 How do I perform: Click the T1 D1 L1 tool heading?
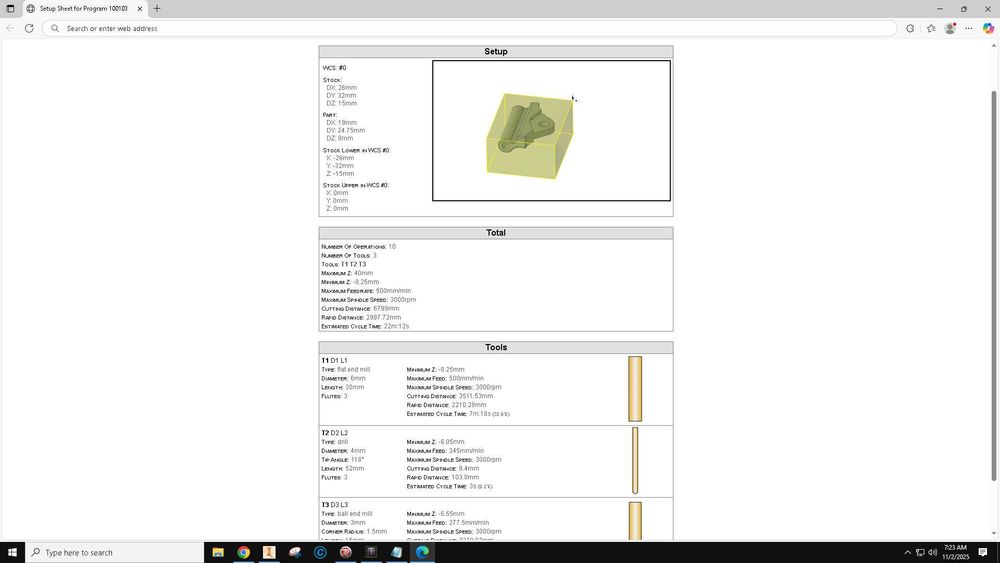(x=334, y=361)
